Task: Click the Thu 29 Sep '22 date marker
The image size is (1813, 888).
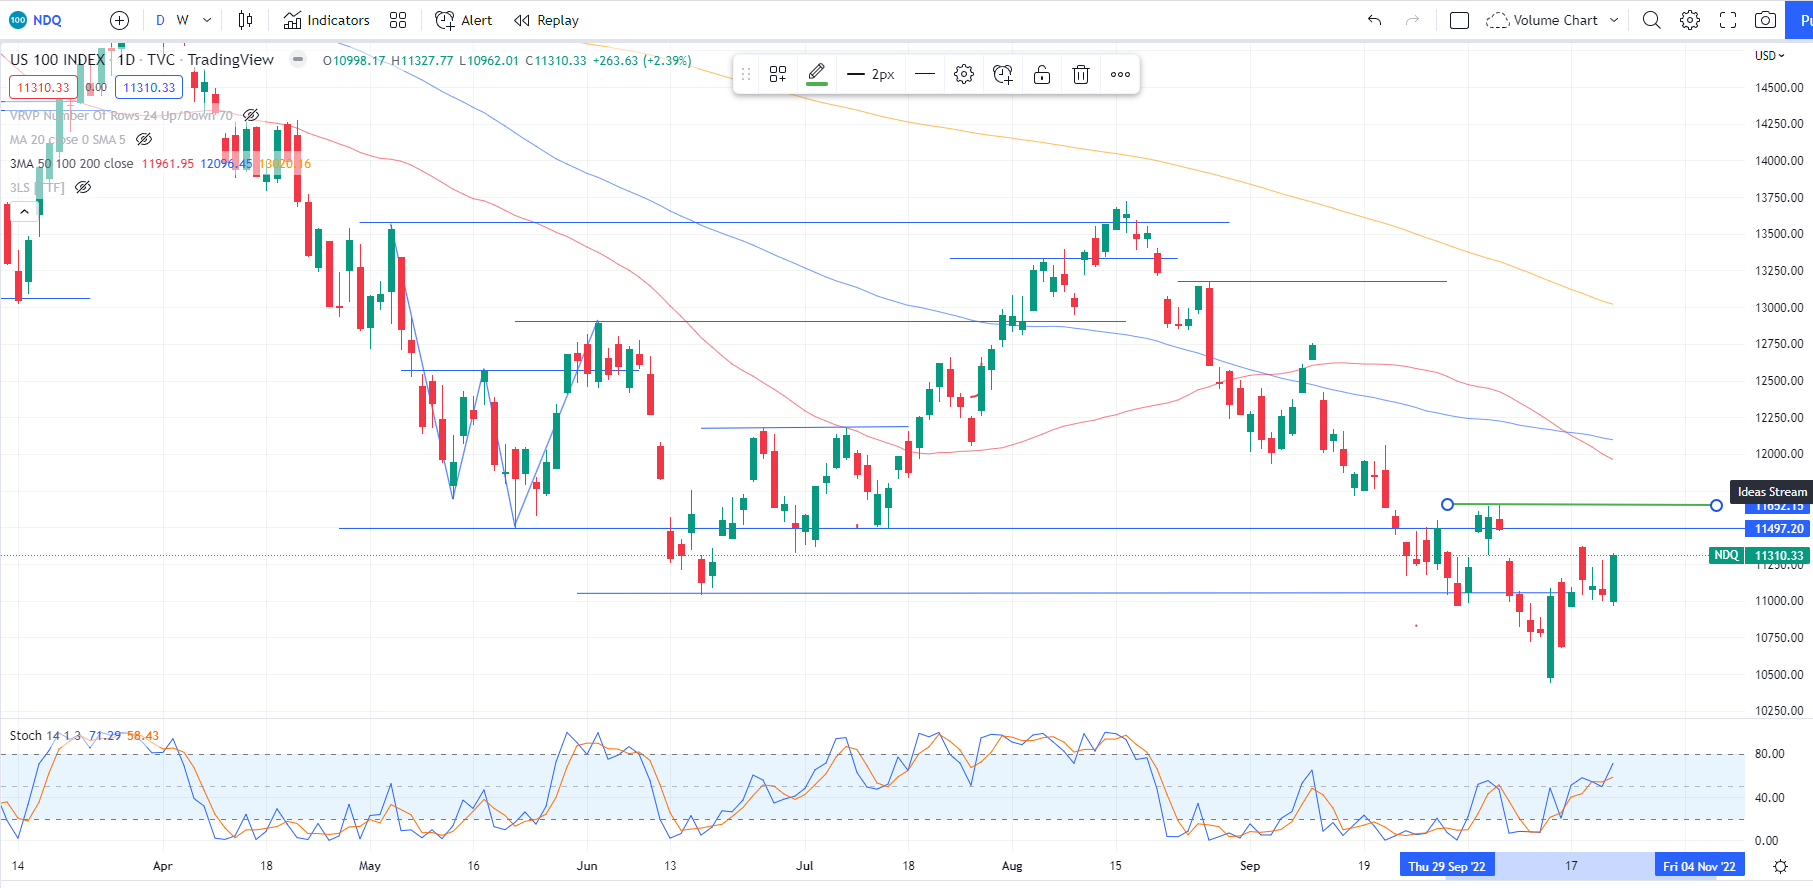Action: 1447,866
